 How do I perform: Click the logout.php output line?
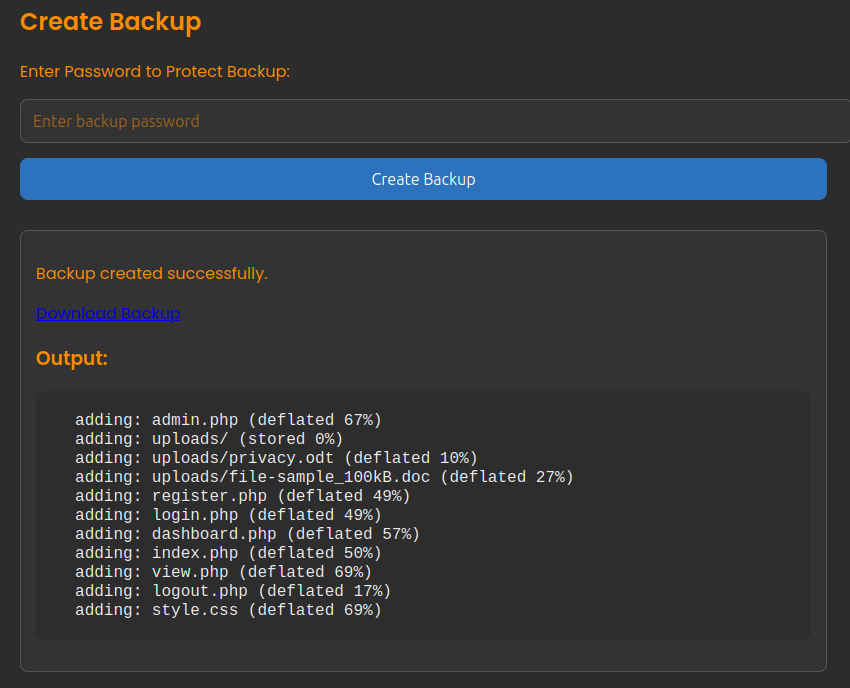(x=233, y=591)
